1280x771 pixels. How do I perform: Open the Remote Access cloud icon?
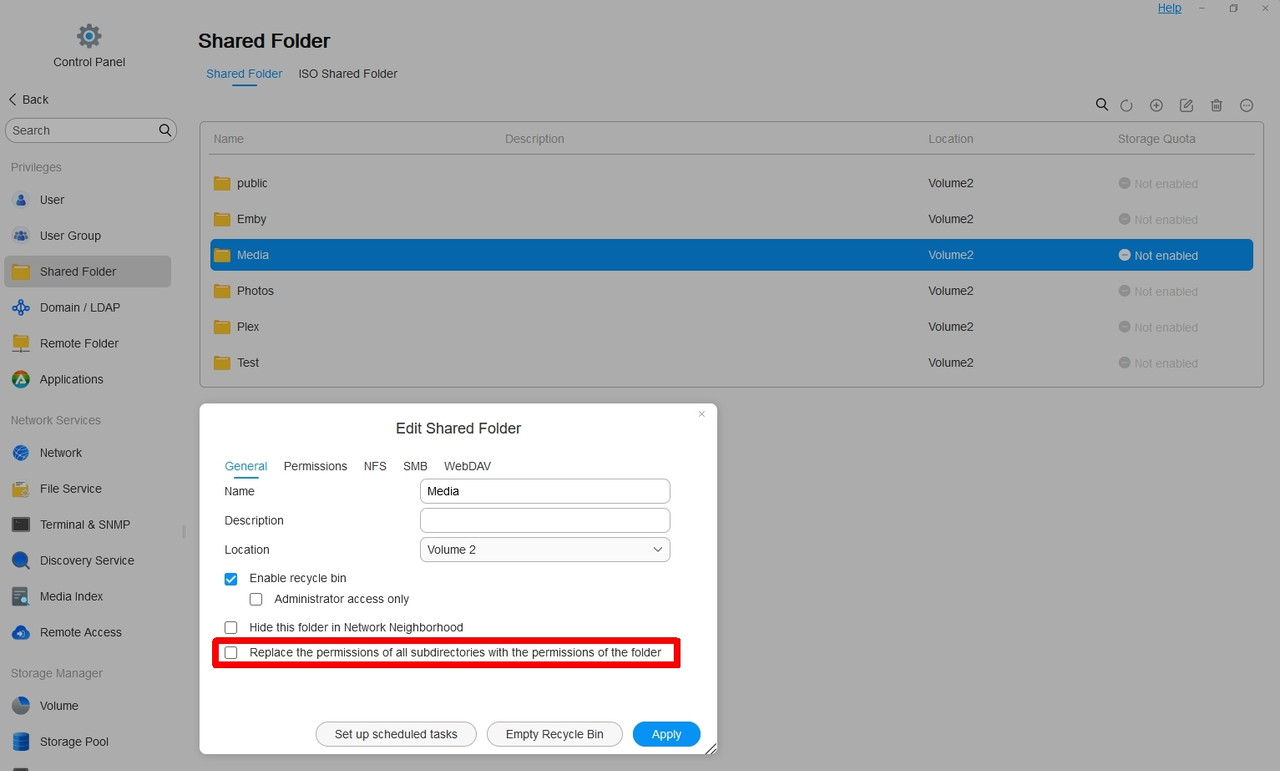point(21,633)
